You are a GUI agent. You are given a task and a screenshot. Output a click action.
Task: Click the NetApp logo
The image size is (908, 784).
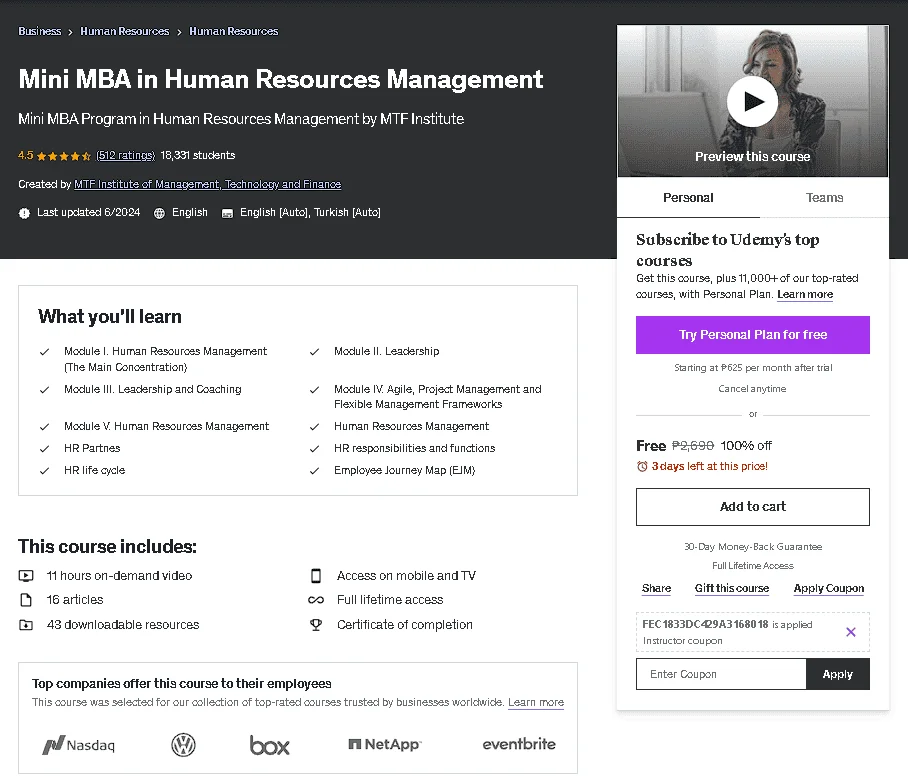tap(385, 745)
